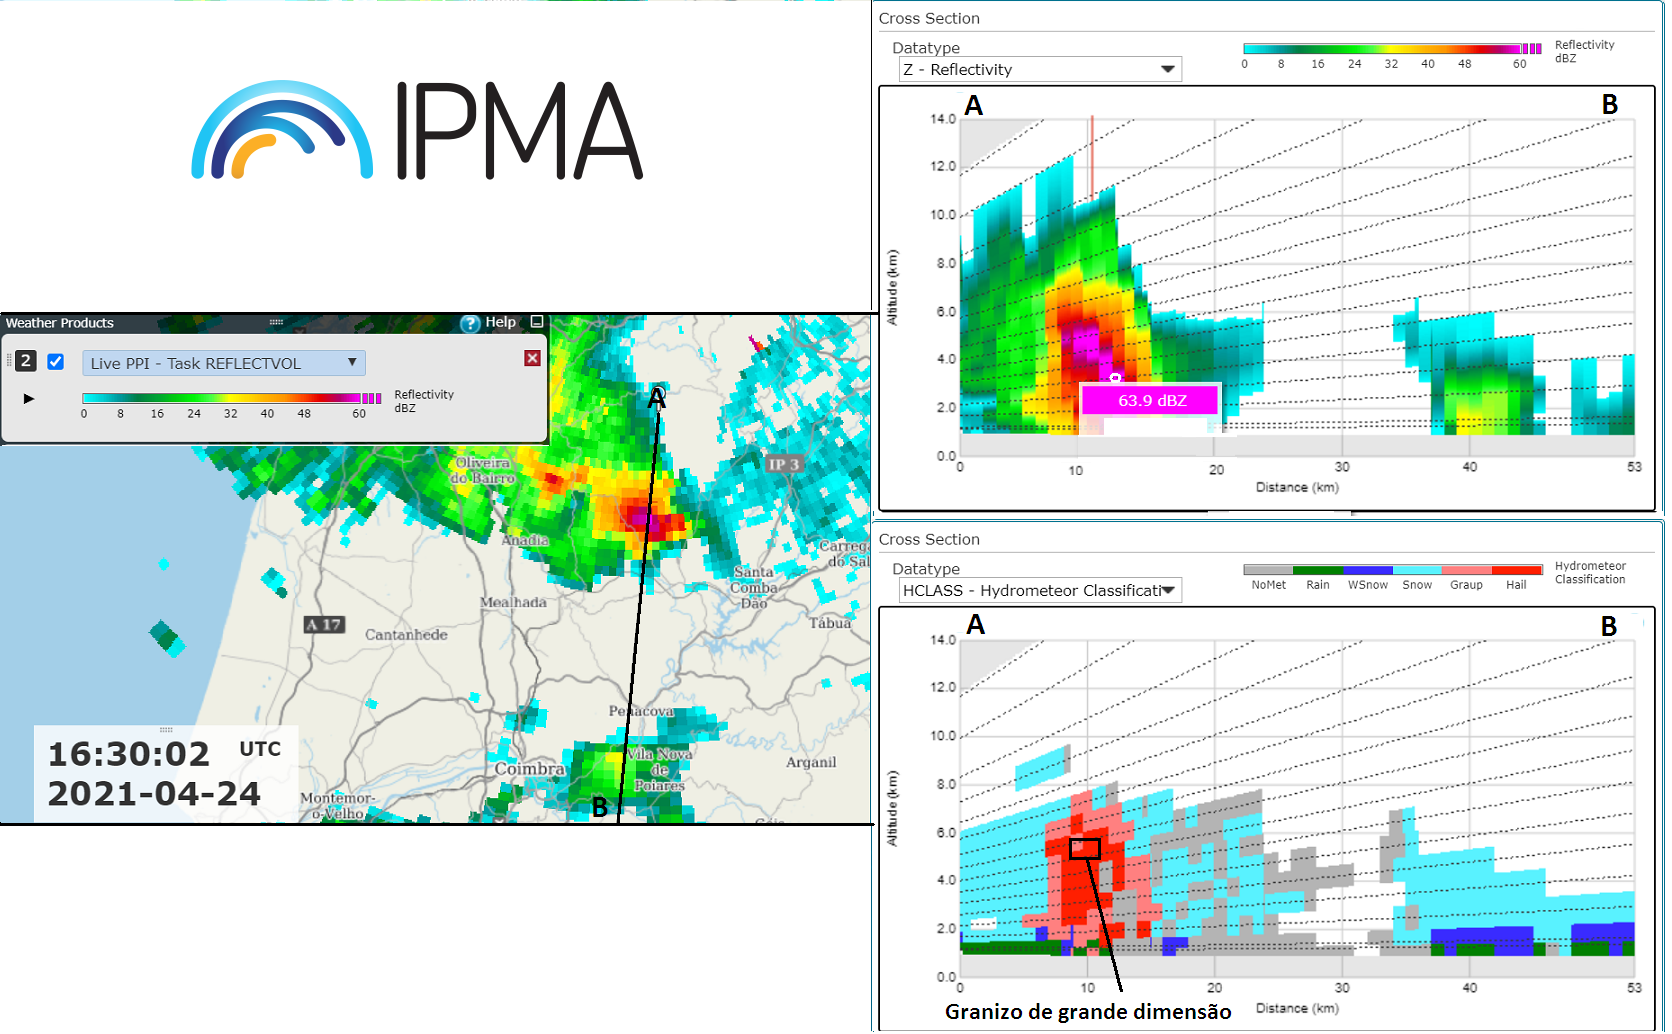Screen dimensions: 1672x1034
Task: Click the NoMet grey legend swatch
Action: pyautogui.click(x=1268, y=570)
